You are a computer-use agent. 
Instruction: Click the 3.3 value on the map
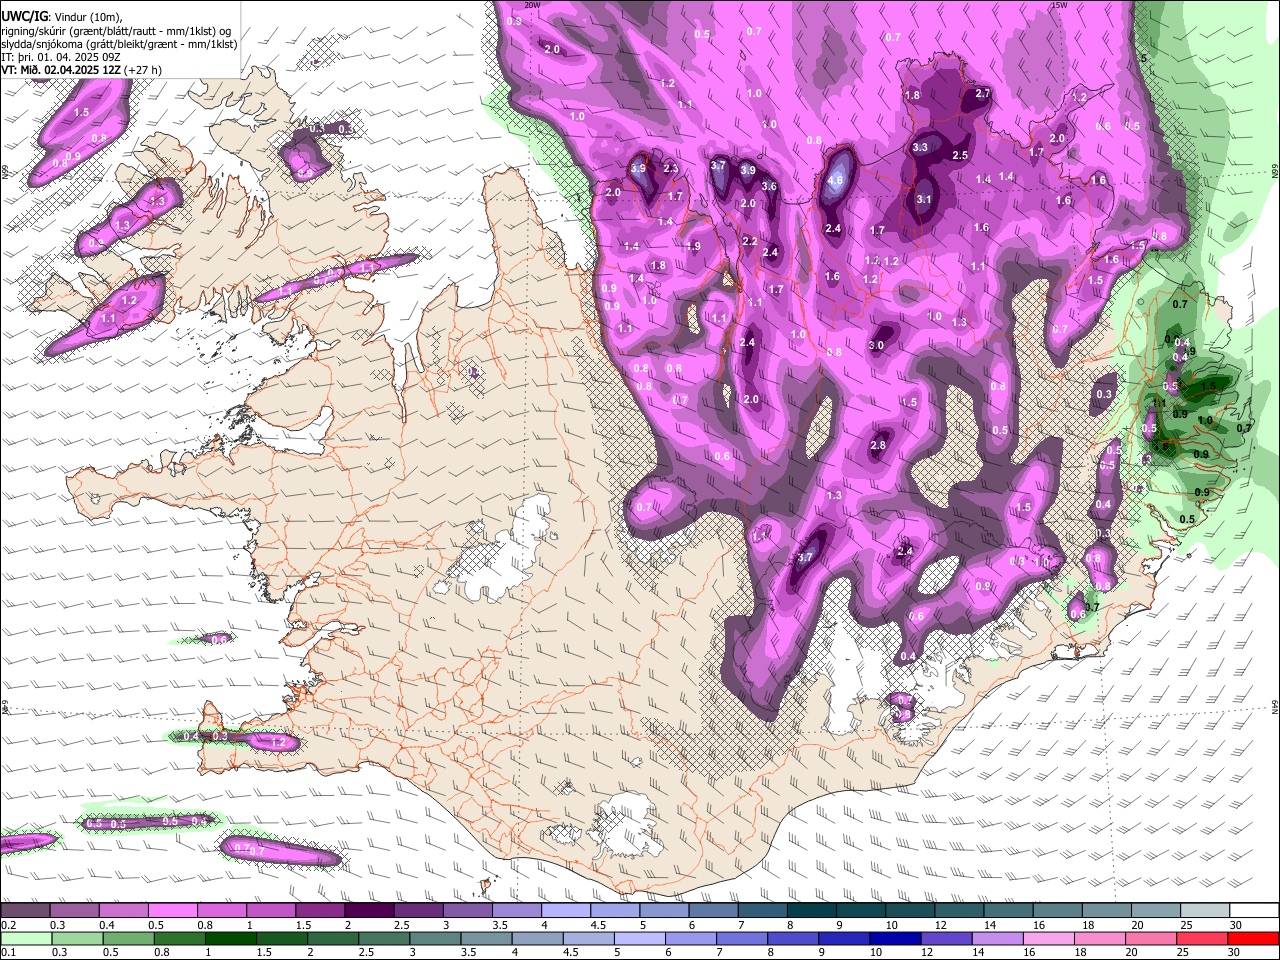point(921,147)
